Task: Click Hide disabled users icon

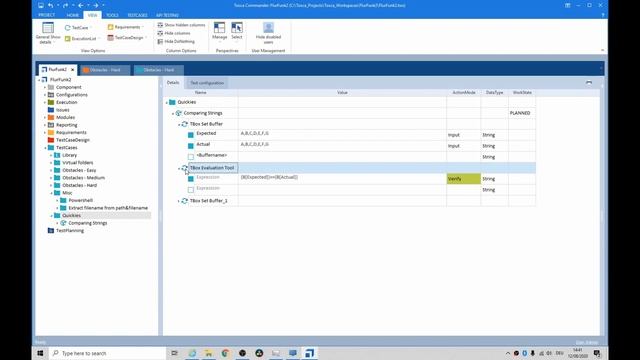Action: tap(268, 28)
